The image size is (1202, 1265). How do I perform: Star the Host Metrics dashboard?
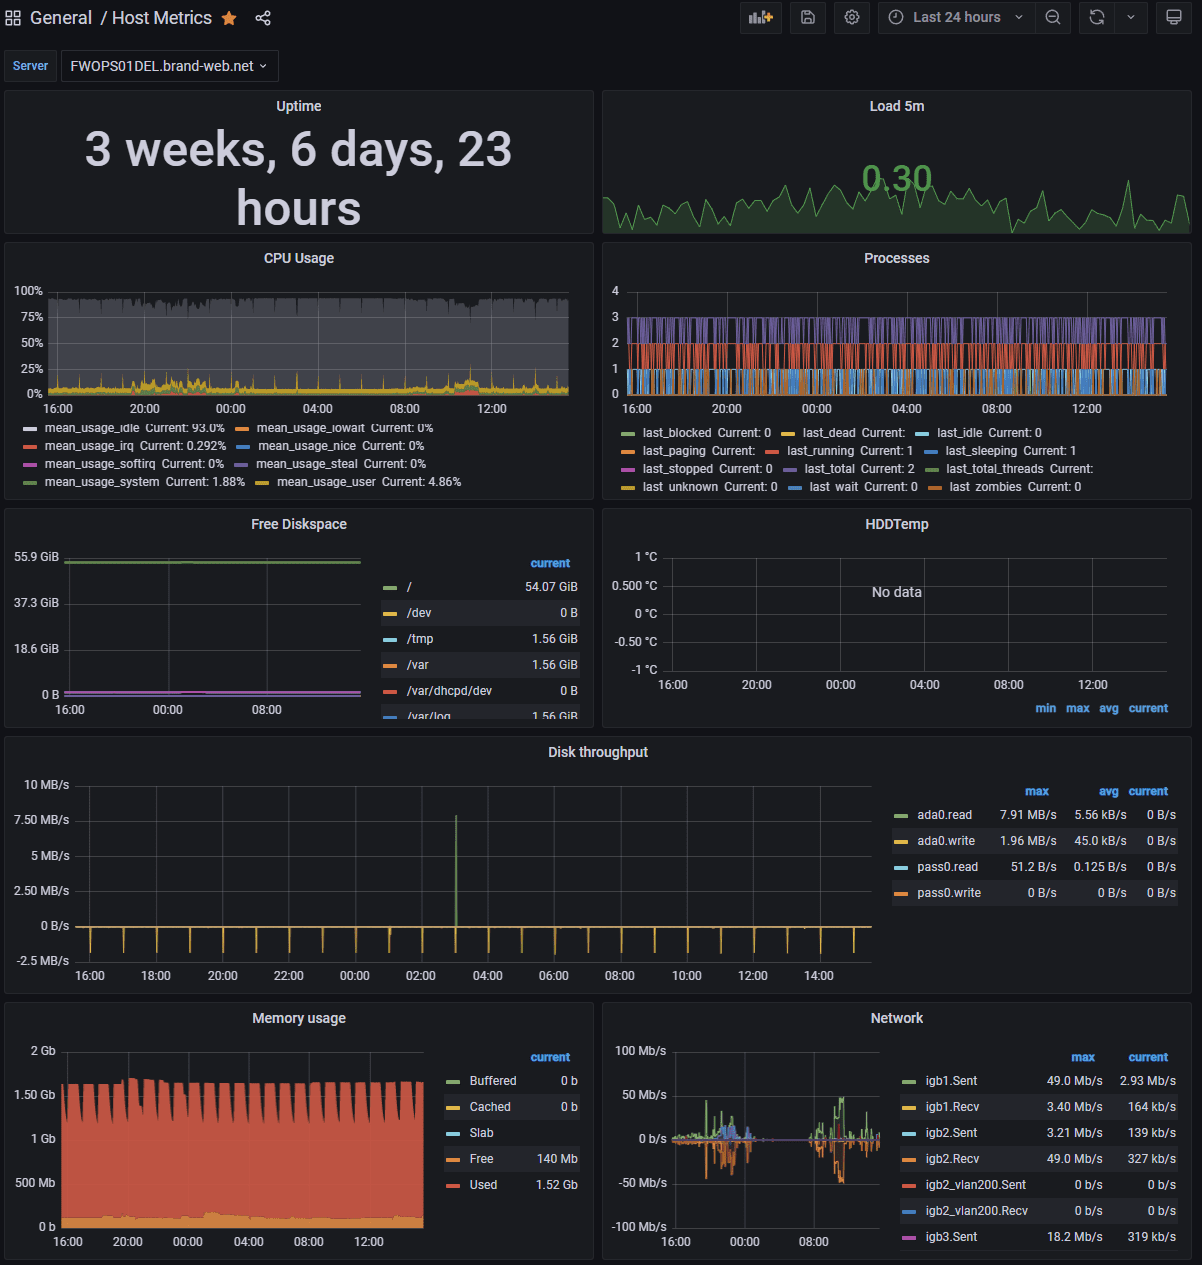click(x=229, y=18)
